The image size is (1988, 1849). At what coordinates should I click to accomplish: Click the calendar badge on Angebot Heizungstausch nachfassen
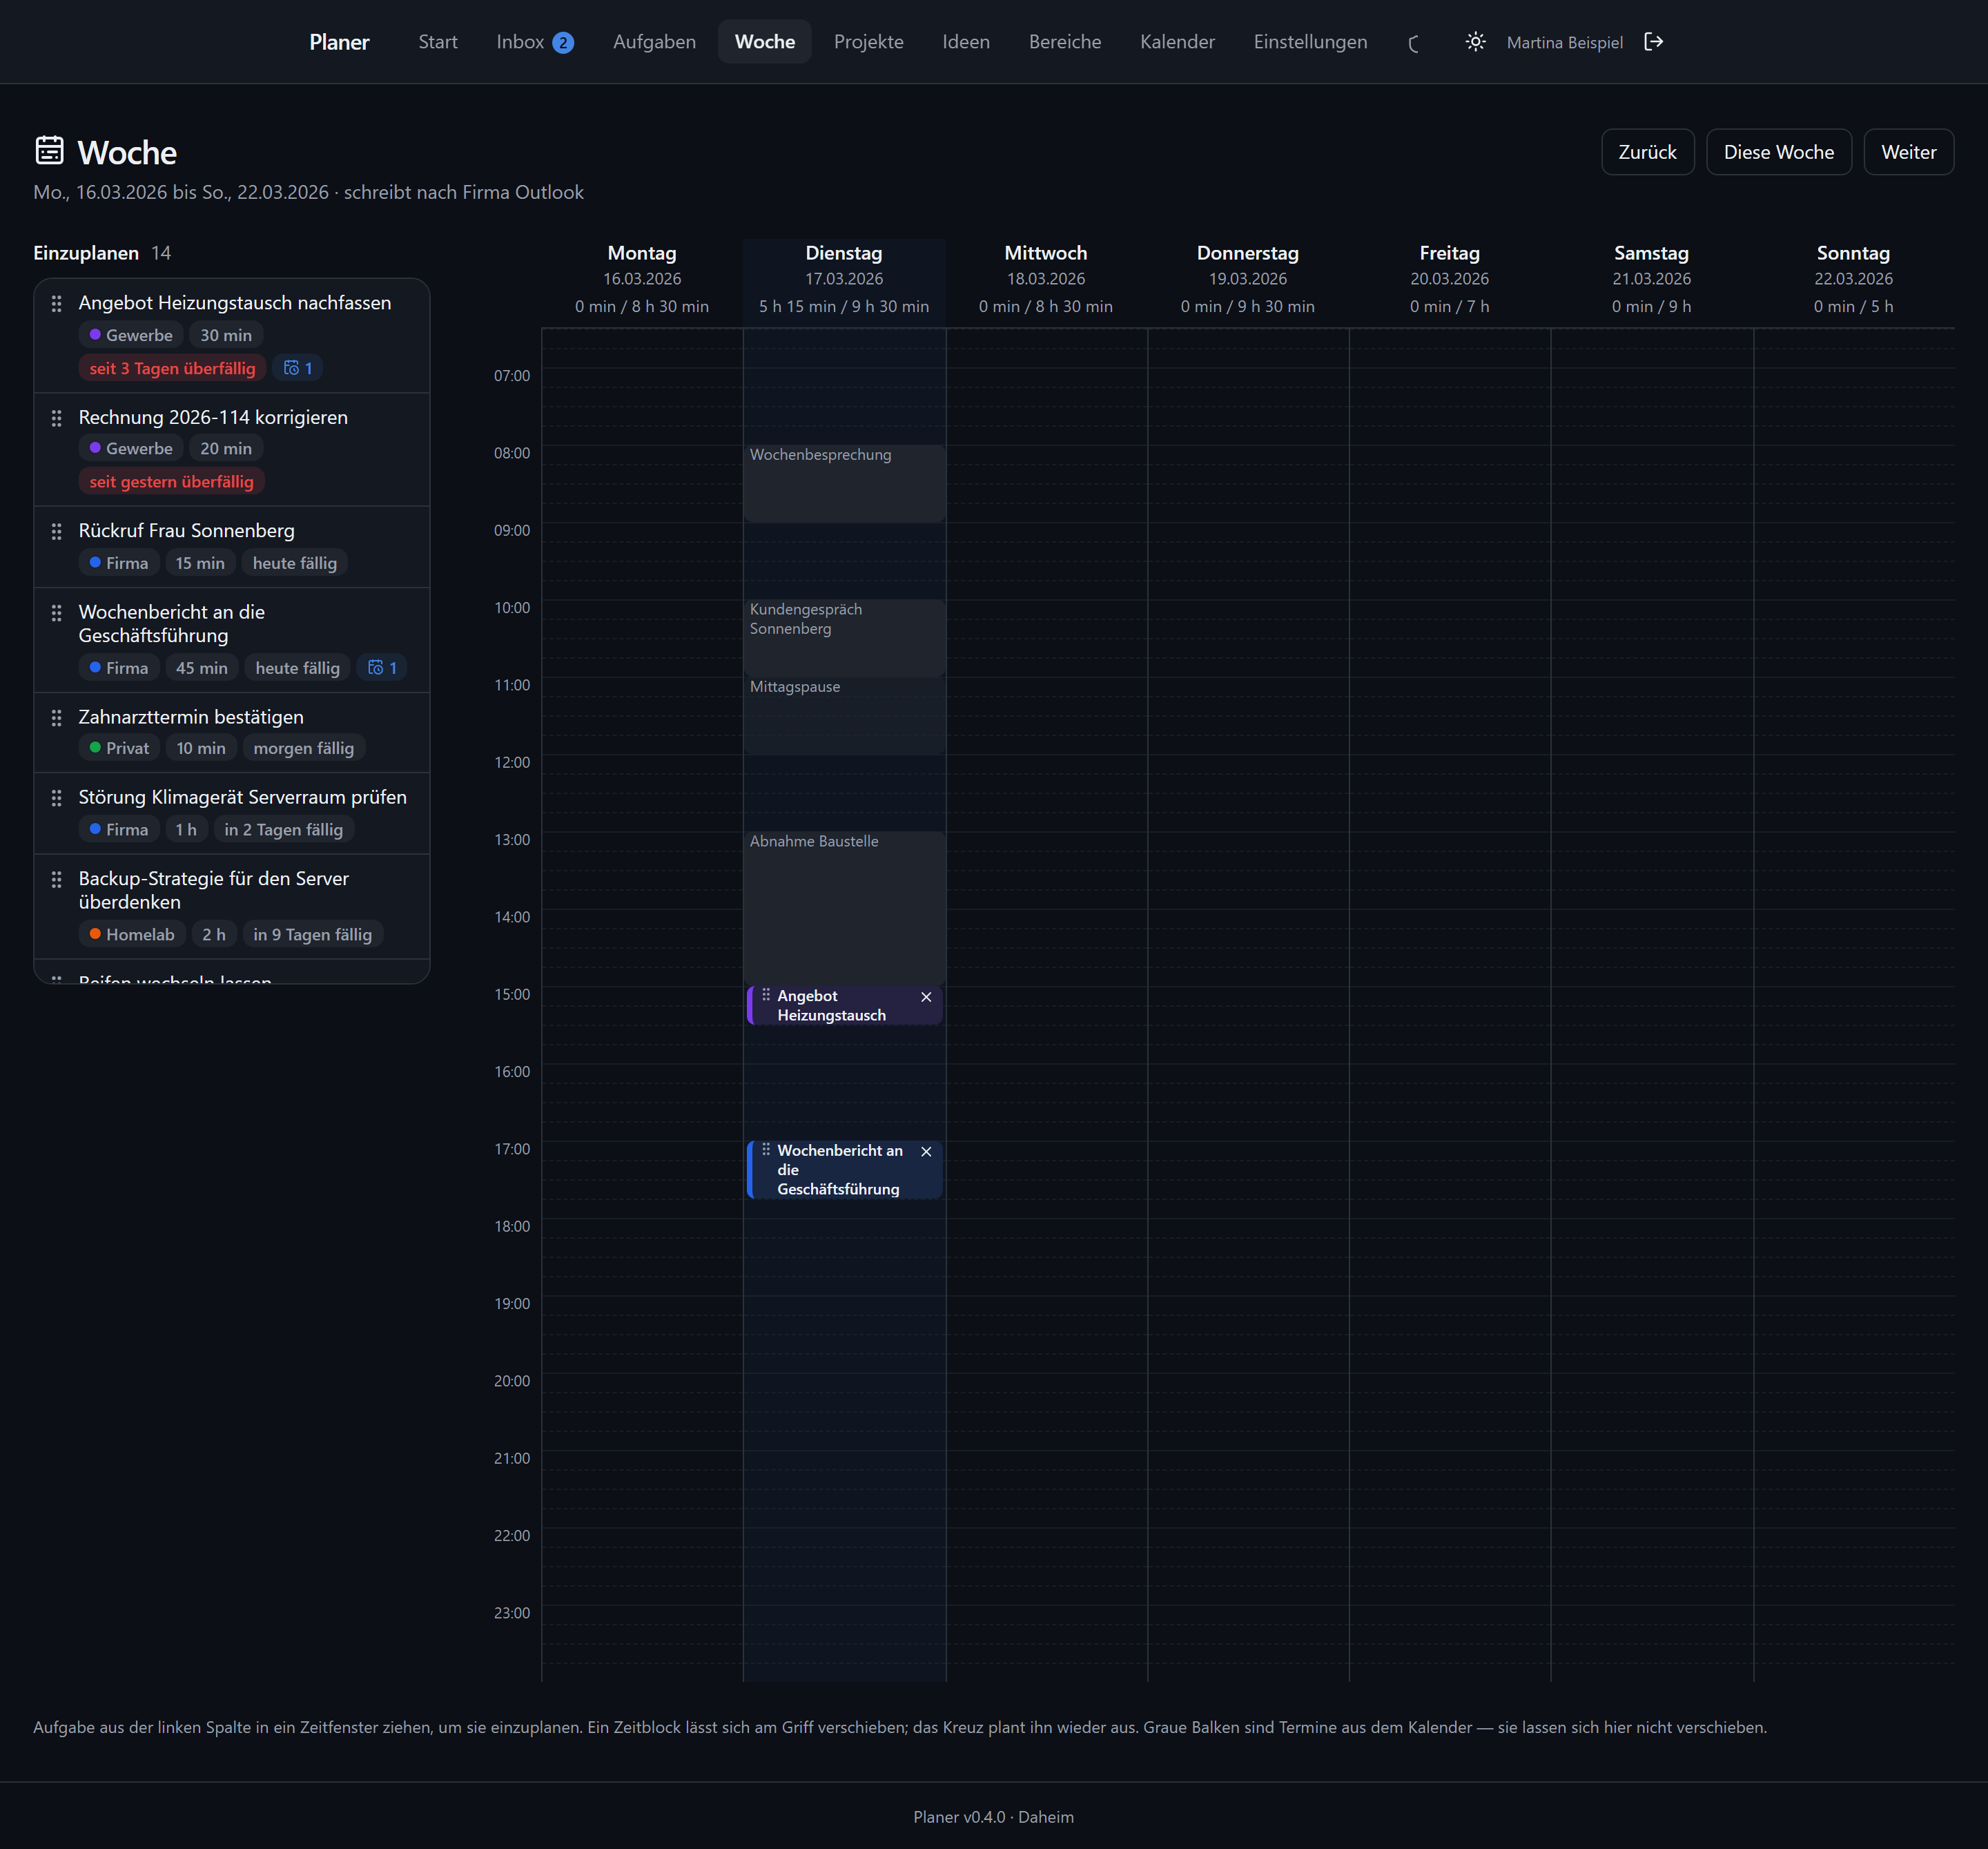[298, 368]
